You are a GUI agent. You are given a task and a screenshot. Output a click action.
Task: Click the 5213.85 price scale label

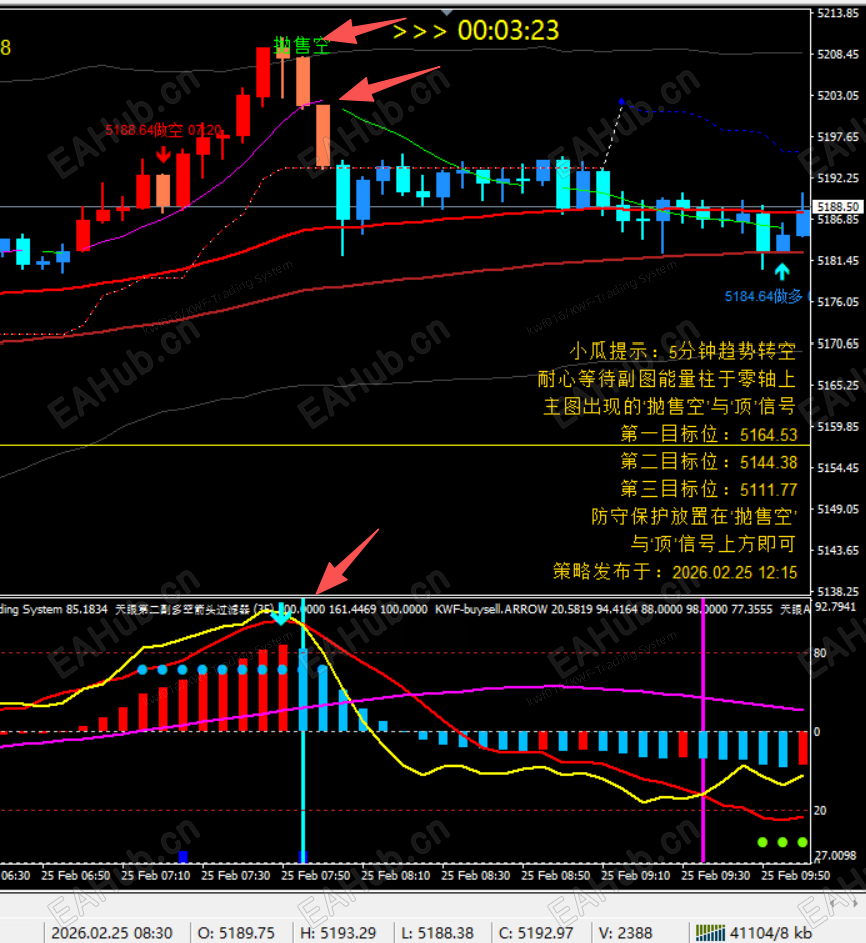click(x=838, y=13)
